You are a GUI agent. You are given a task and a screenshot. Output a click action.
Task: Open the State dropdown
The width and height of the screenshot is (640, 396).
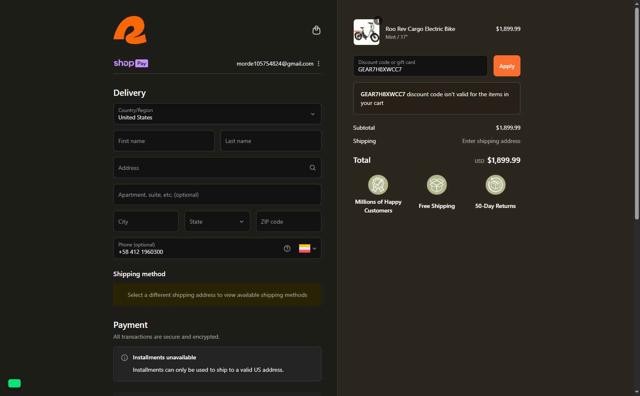tap(217, 222)
